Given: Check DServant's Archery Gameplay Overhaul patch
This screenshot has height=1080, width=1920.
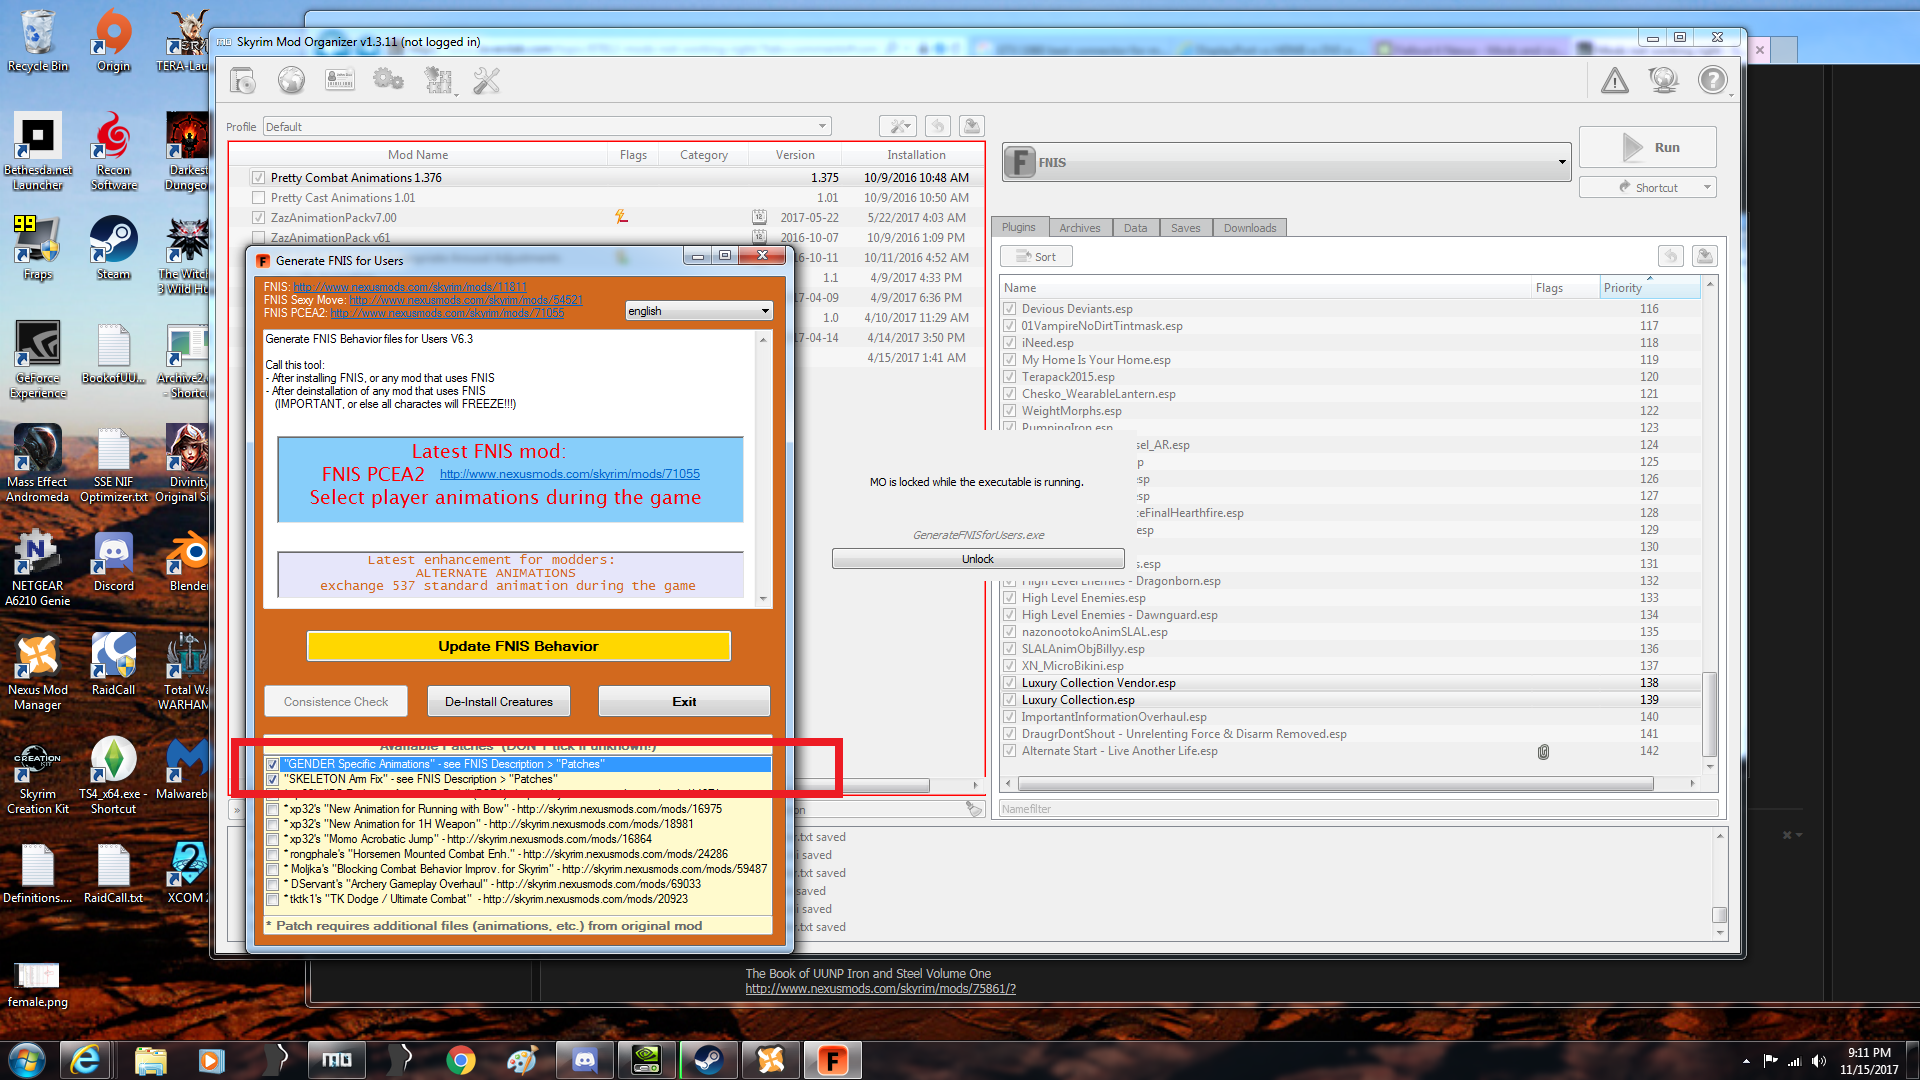Looking at the screenshot, I should (272, 885).
